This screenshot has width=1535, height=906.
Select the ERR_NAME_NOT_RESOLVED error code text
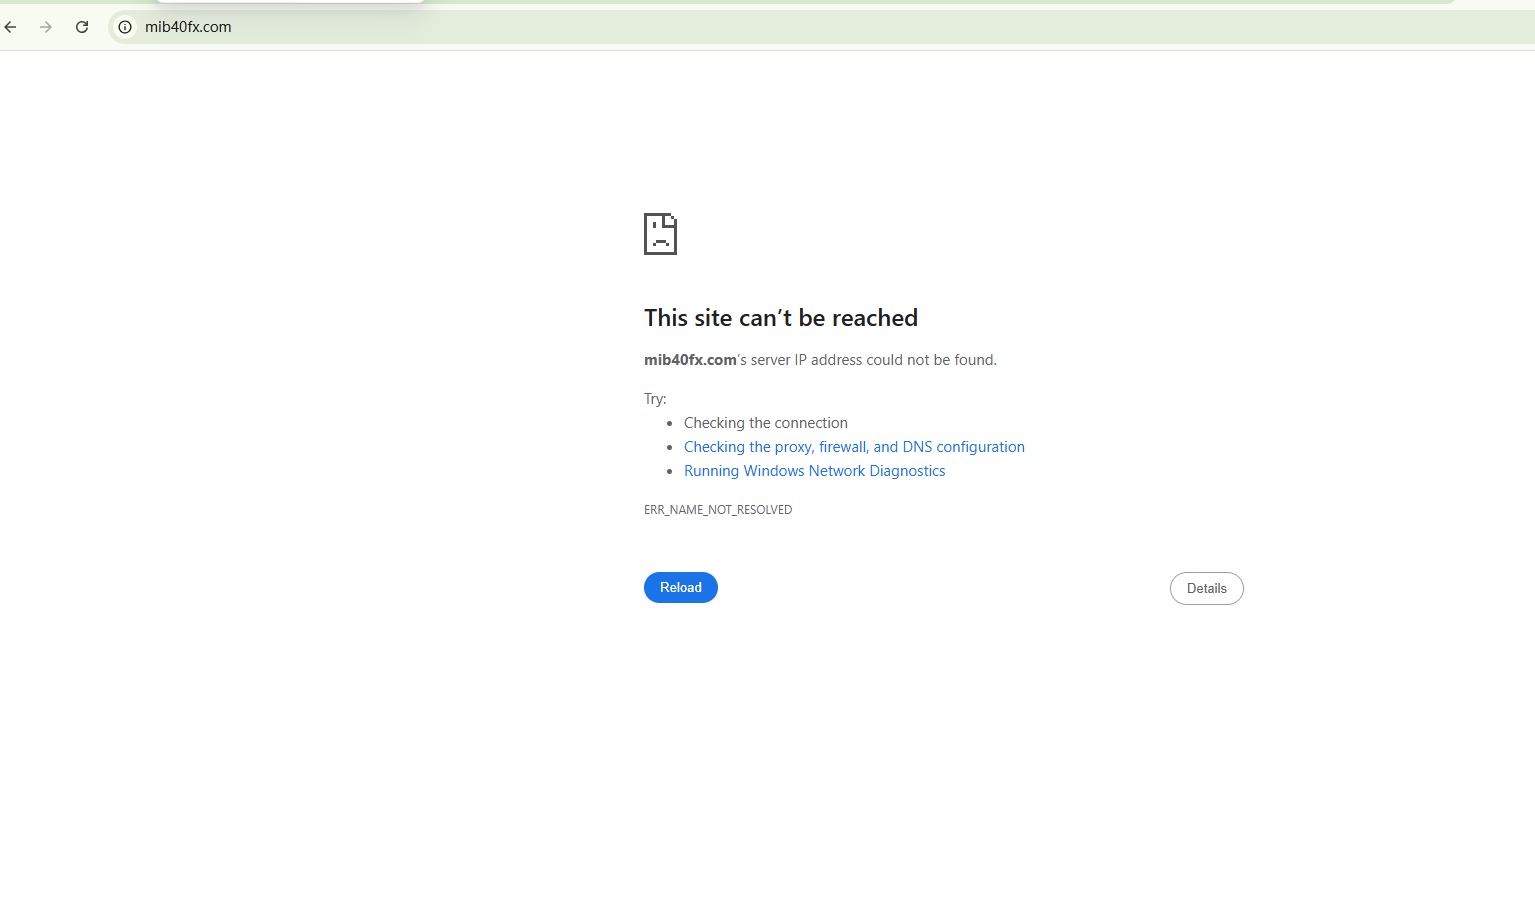718,510
